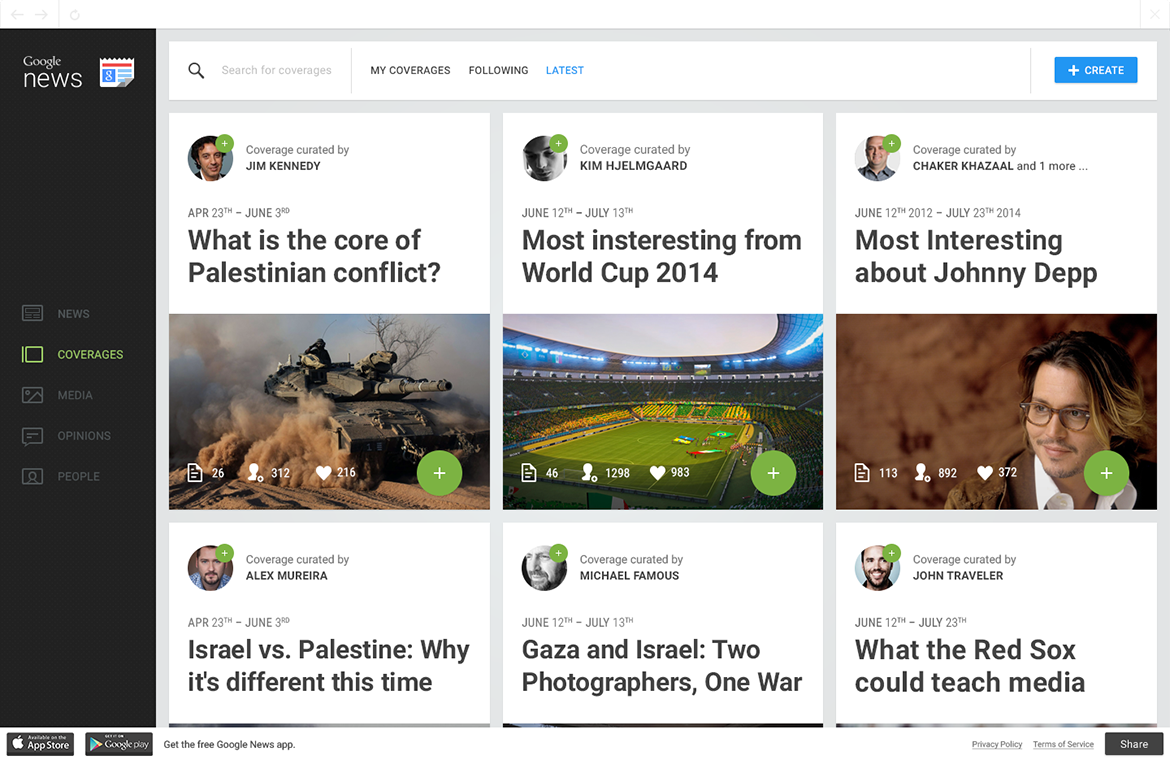Open News section label in sidebar

pyautogui.click(x=73, y=314)
